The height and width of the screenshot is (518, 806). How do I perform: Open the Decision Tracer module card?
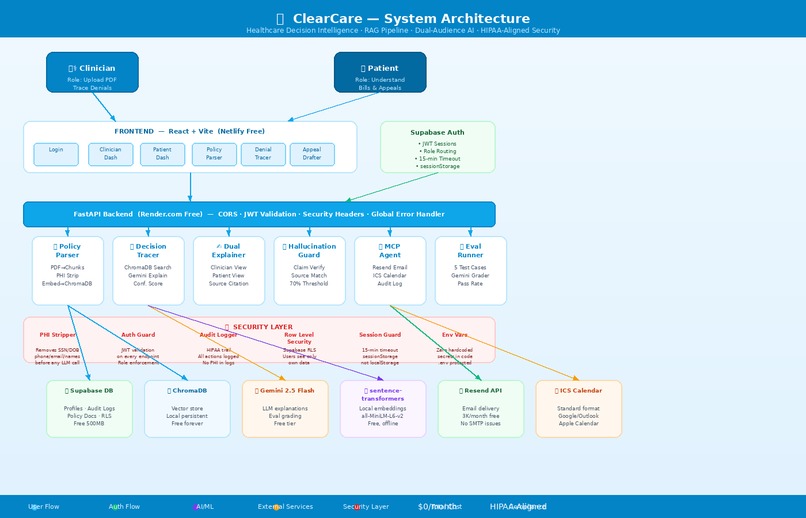148,271
